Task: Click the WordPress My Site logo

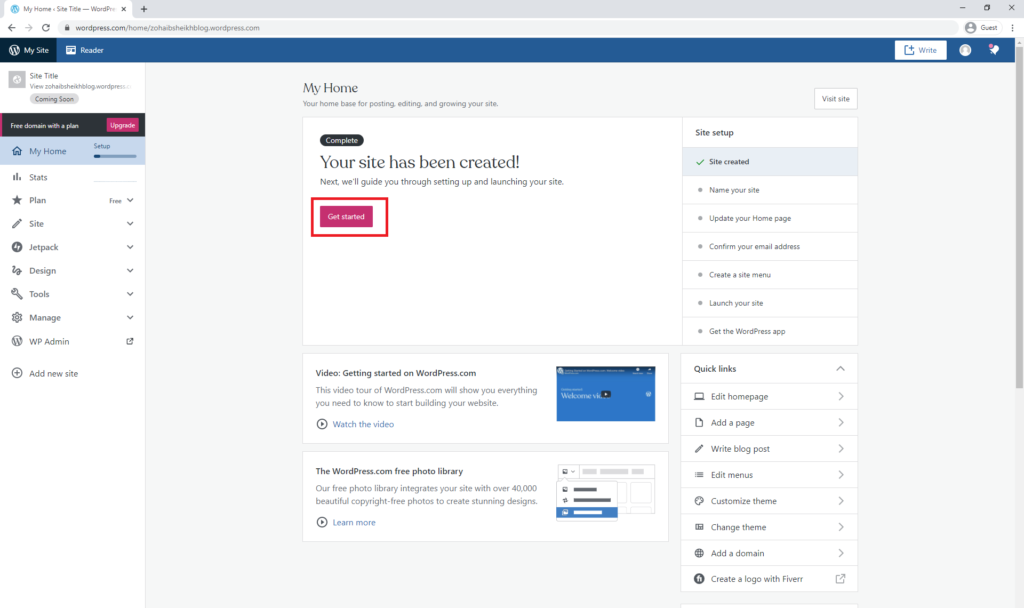Action: pyautogui.click(x=14, y=50)
